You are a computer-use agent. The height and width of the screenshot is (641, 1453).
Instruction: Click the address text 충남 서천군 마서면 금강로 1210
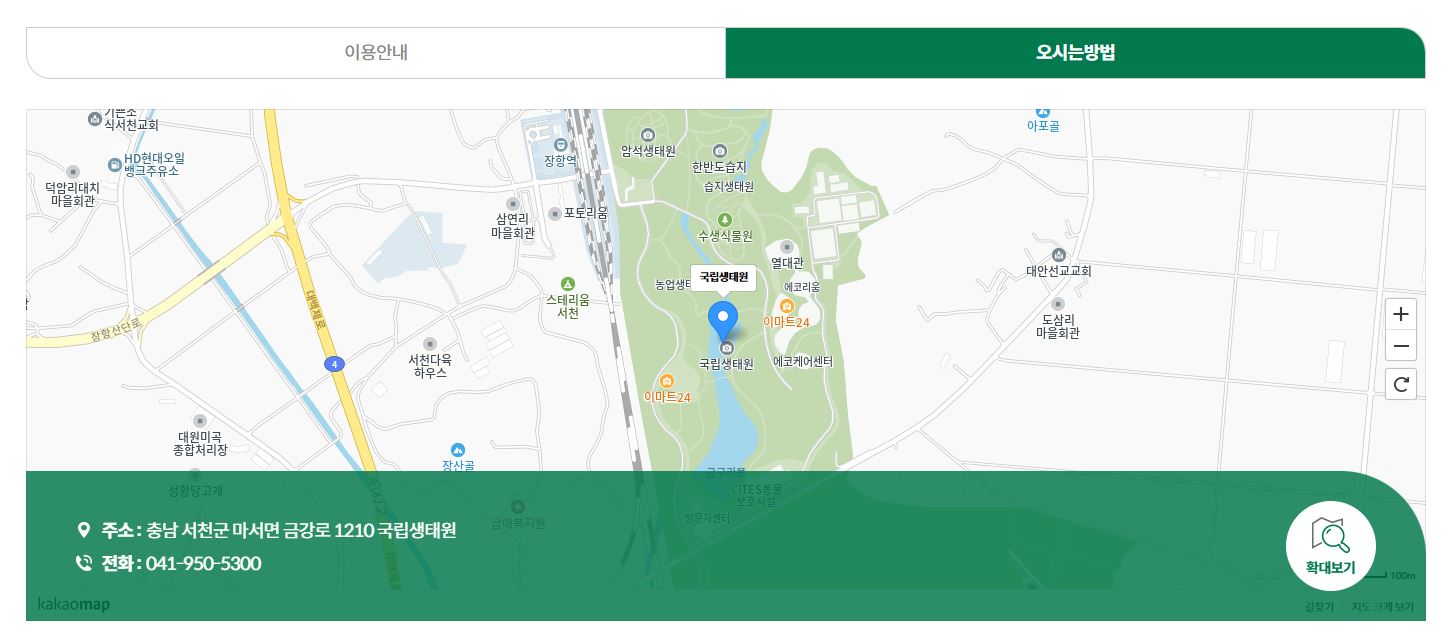coord(262,530)
